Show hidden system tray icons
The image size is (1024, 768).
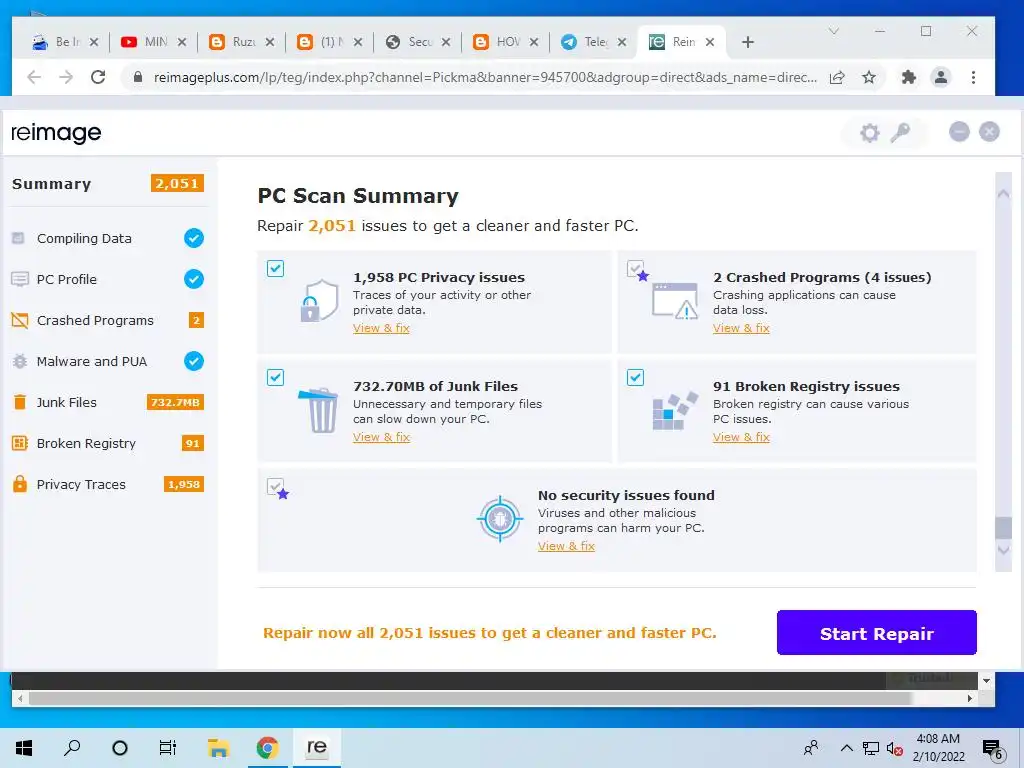tap(846, 748)
